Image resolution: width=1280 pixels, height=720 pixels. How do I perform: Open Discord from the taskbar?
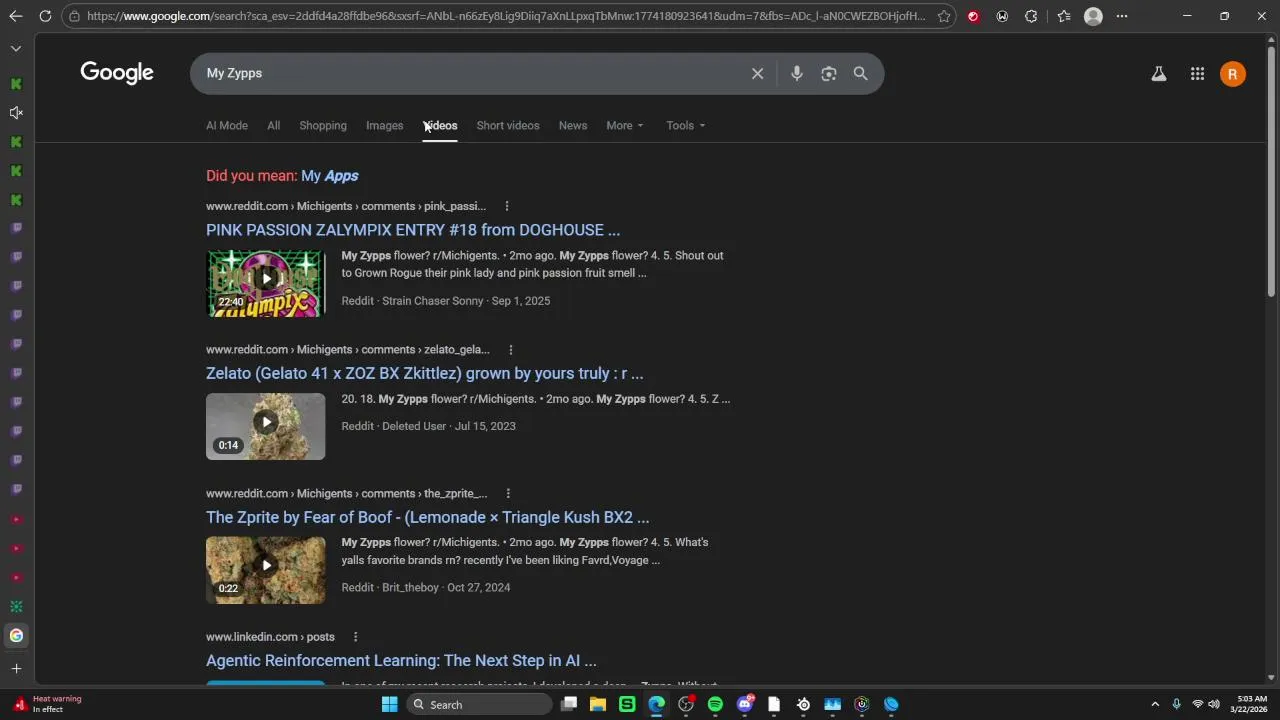pos(745,704)
